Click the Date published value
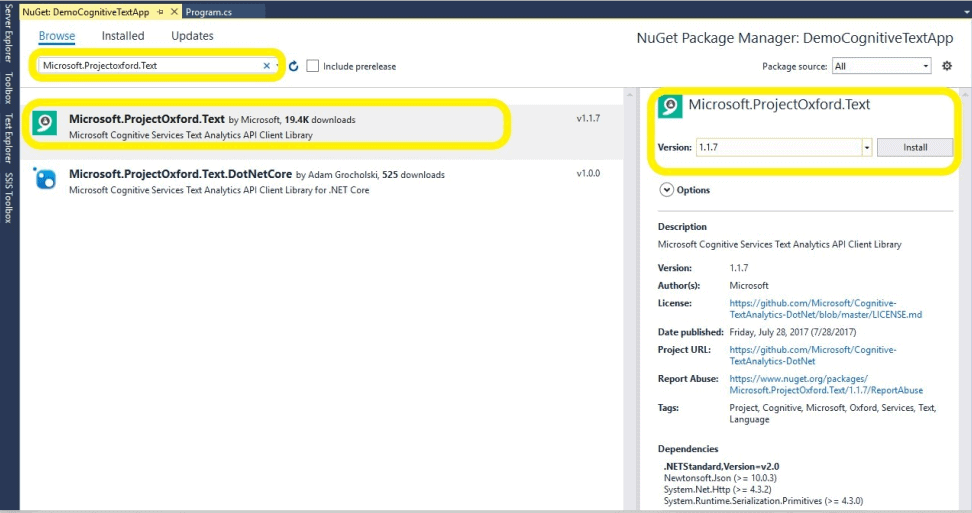 pos(792,332)
